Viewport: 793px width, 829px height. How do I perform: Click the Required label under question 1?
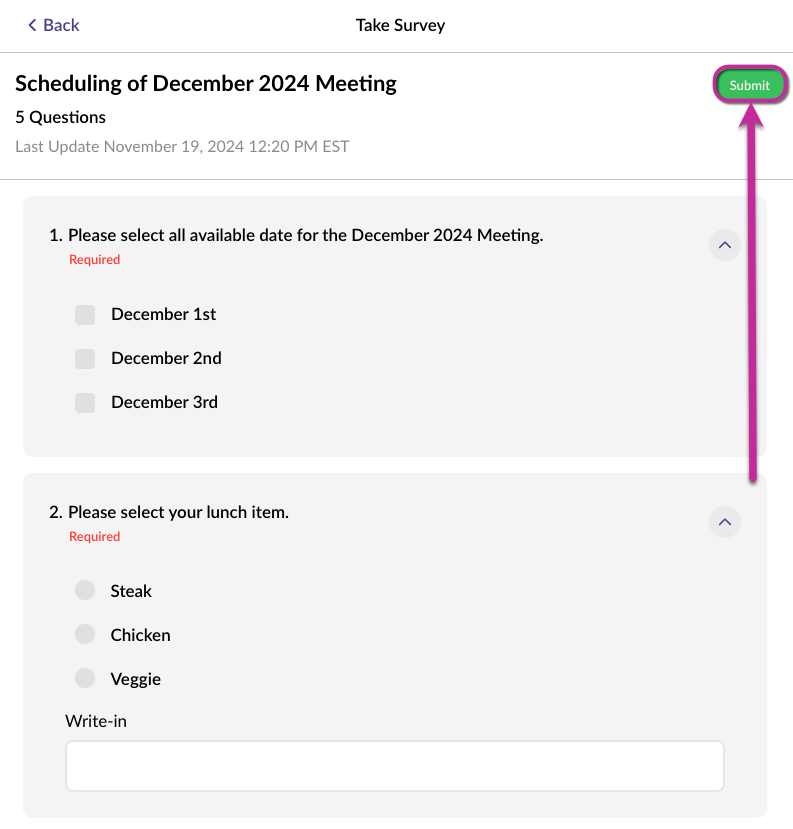tap(94, 260)
